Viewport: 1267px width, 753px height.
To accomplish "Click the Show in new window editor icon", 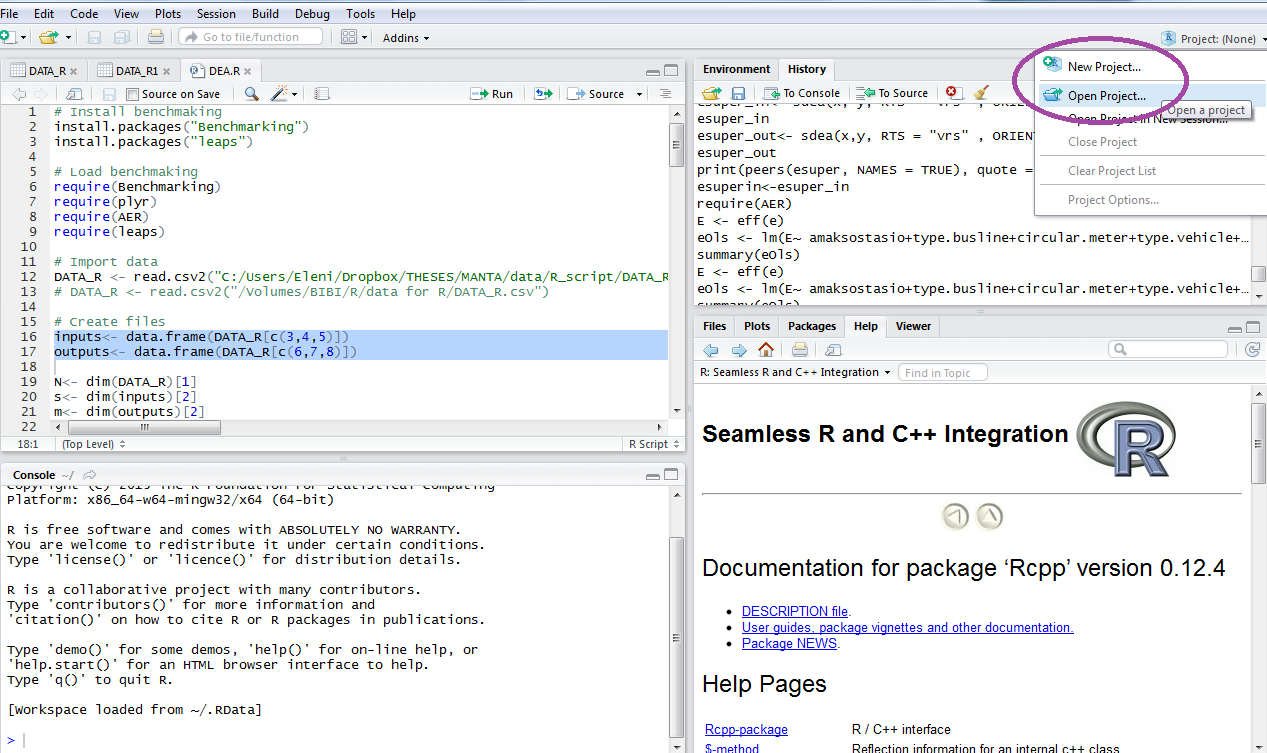I will point(74,94).
